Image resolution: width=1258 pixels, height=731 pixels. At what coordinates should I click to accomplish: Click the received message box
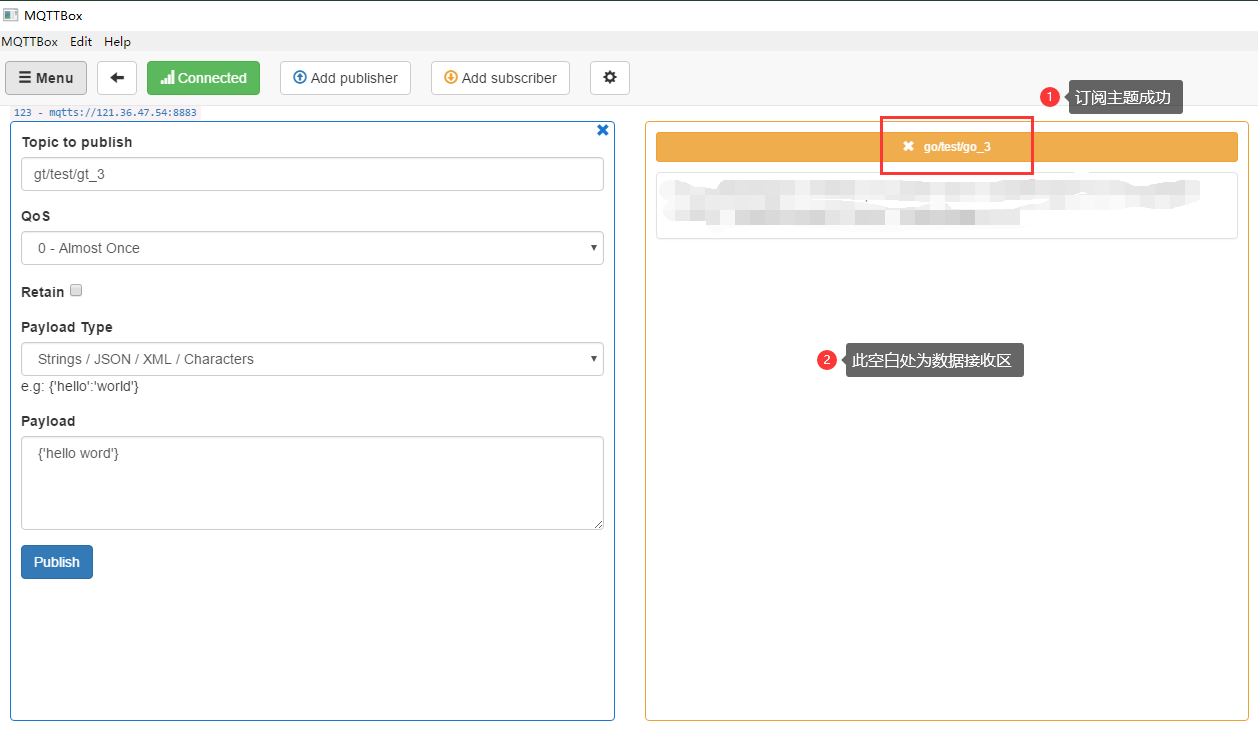(x=946, y=205)
